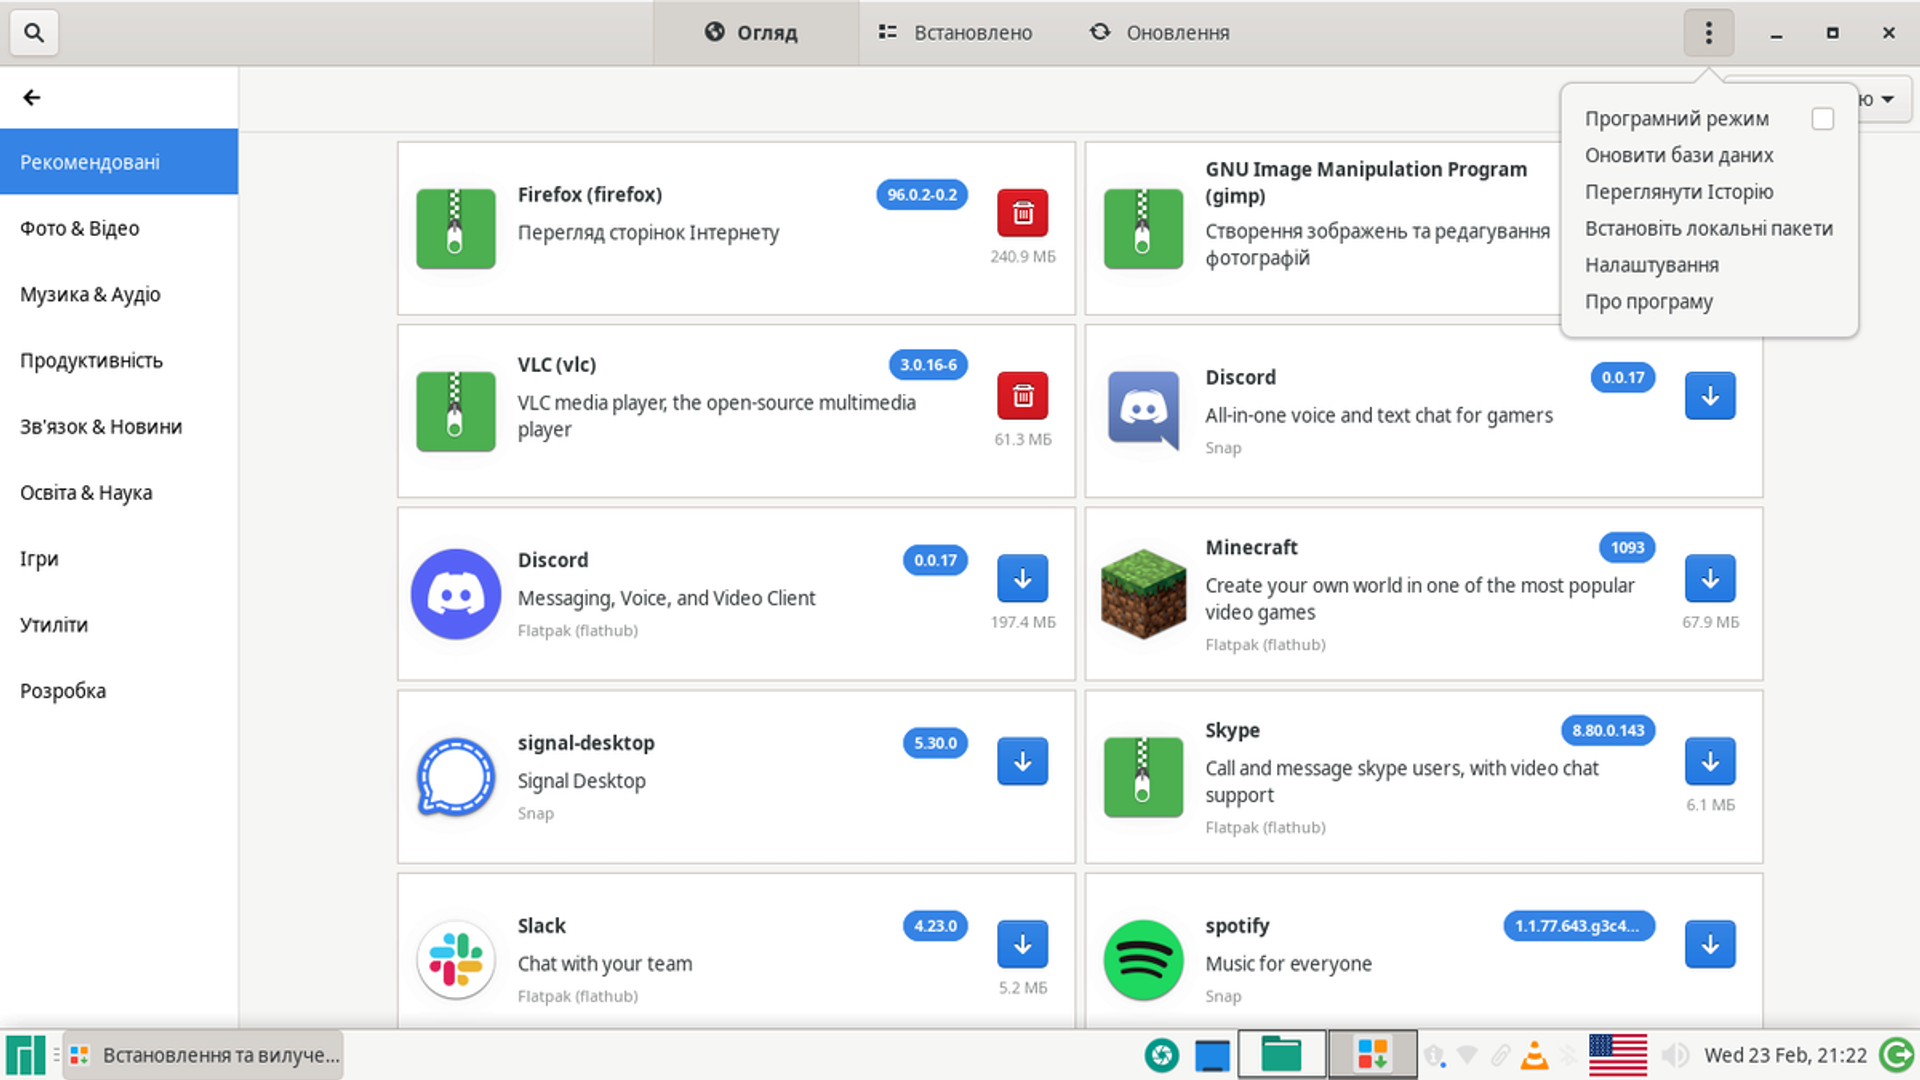Screen dimensions: 1920x1080
Task: Click the GIMP package archive icon
Action: pyautogui.click(x=1144, y=228)
